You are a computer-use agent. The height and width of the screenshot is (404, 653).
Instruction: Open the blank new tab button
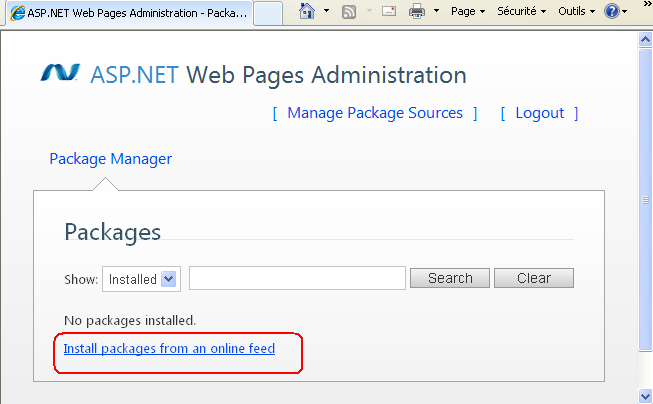(x=267, y=13)
